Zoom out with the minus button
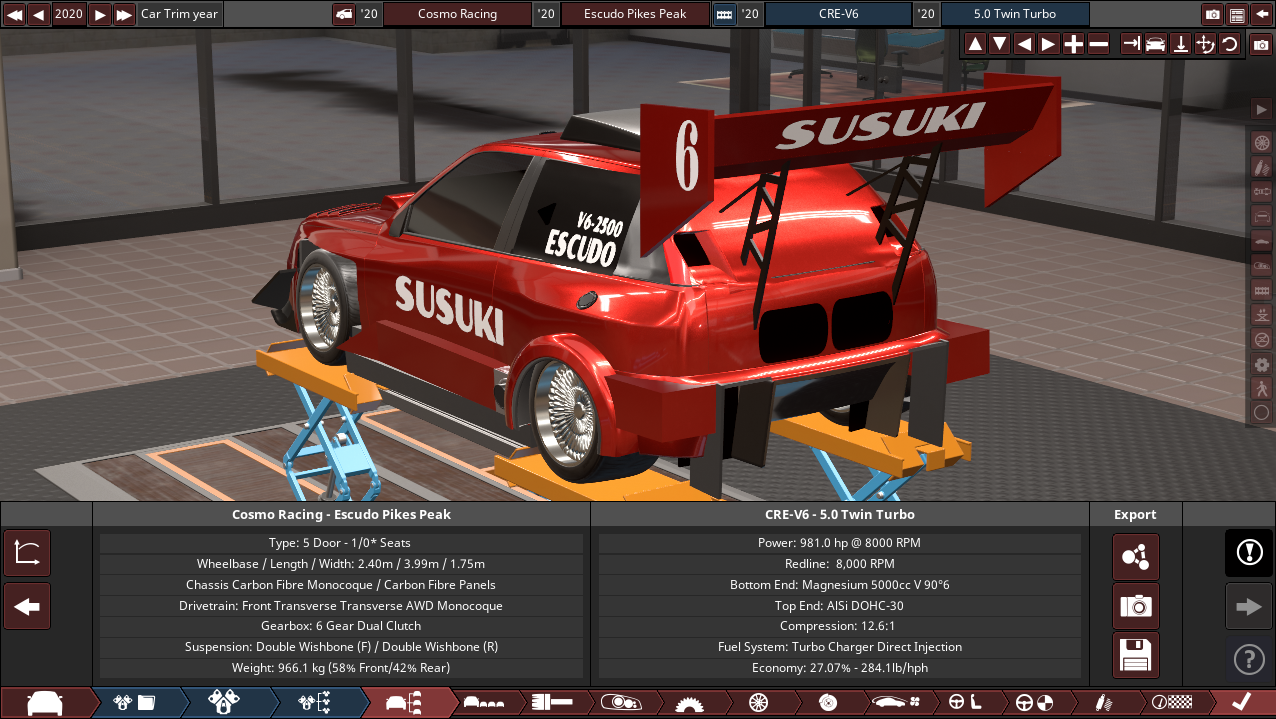 click(1098, 44)
